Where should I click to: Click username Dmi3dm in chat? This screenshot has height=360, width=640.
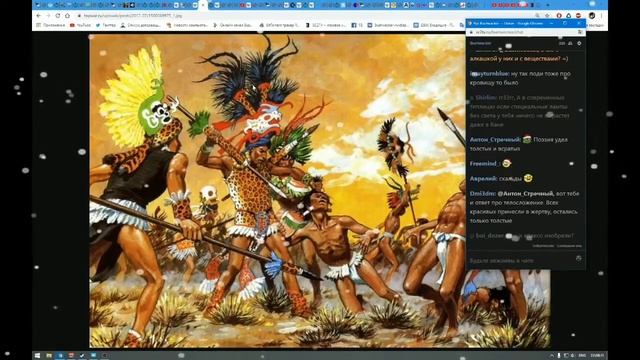pyautogui.click(x=482, y=193)
